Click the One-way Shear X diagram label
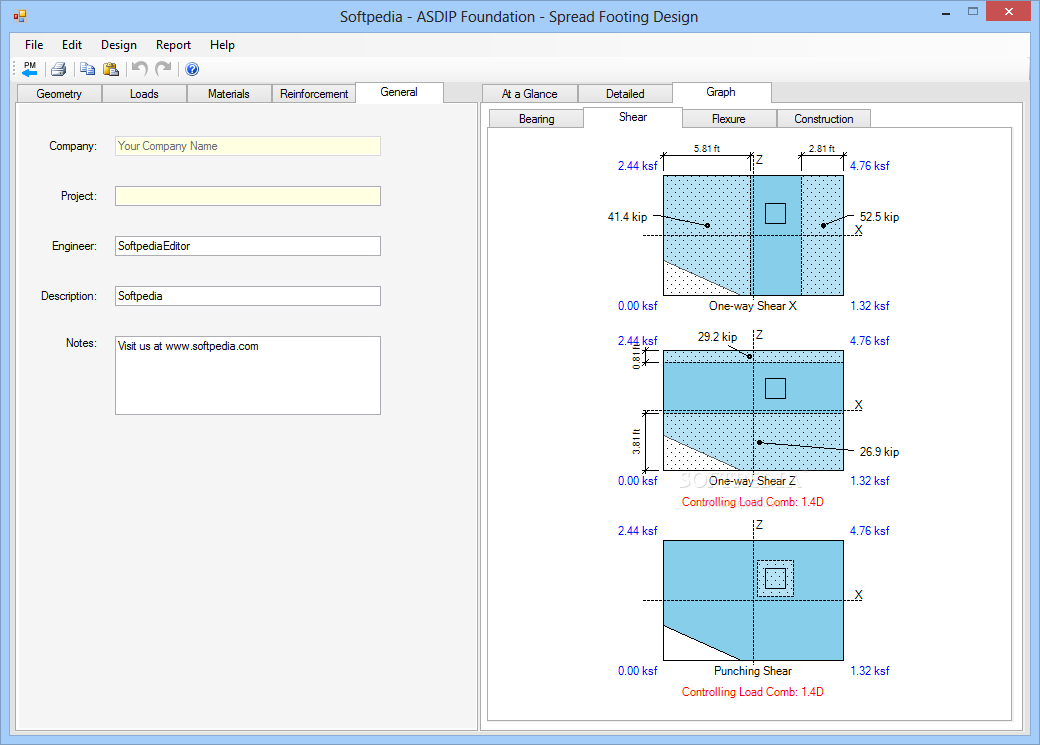Image resolution: width=1040 pixels, height=745 pixels. (753, 306)
